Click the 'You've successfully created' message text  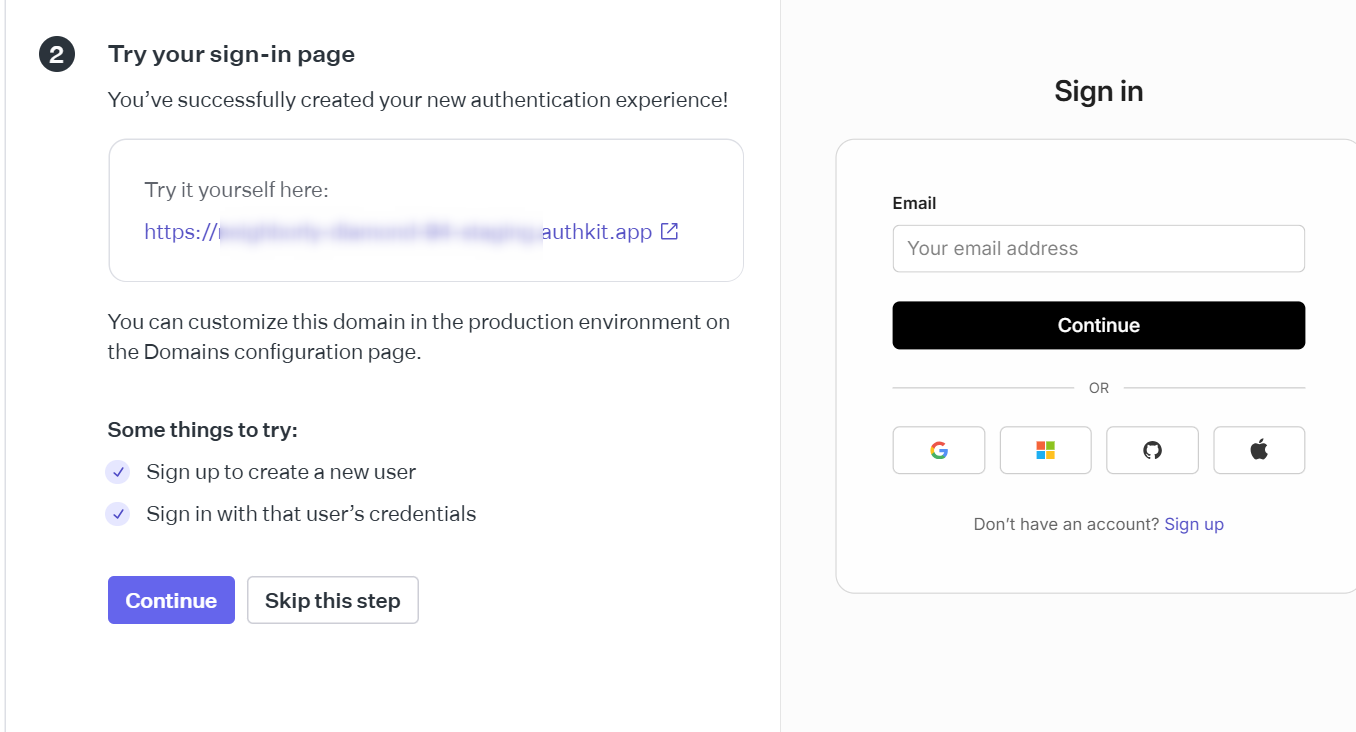click(418, 100)
